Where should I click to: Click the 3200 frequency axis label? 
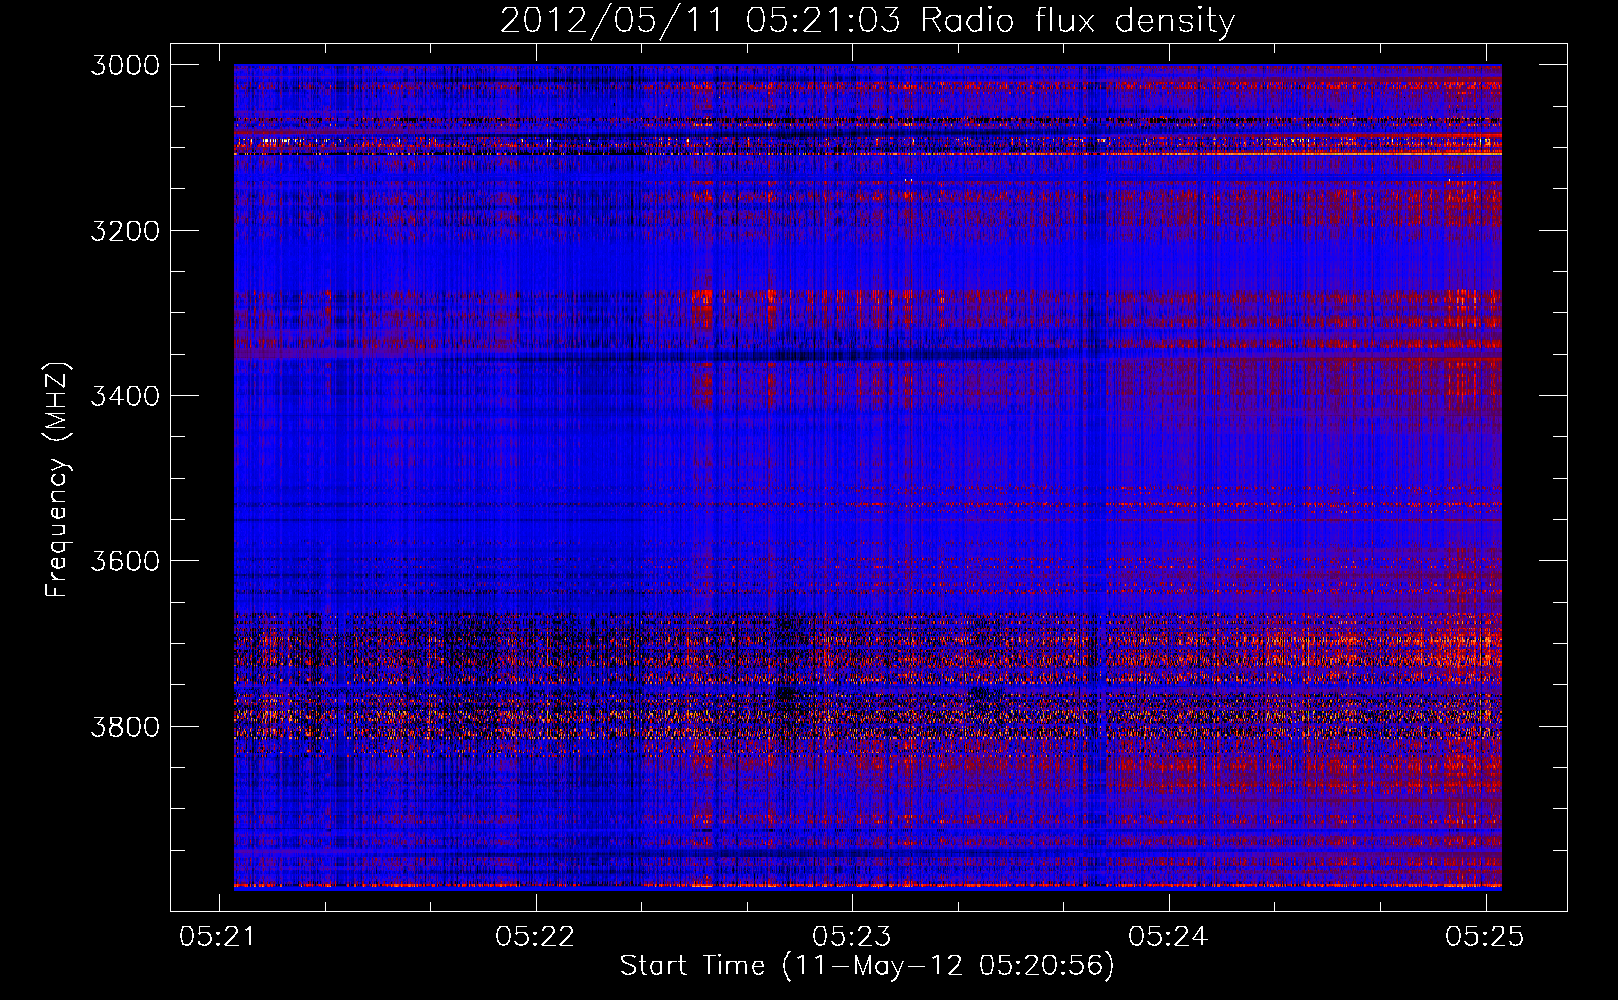[125, 231]
